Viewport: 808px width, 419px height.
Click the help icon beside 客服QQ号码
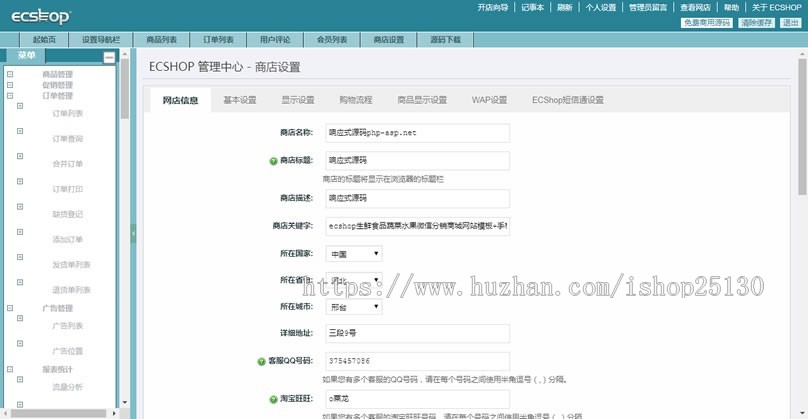(x=261, y=362)
